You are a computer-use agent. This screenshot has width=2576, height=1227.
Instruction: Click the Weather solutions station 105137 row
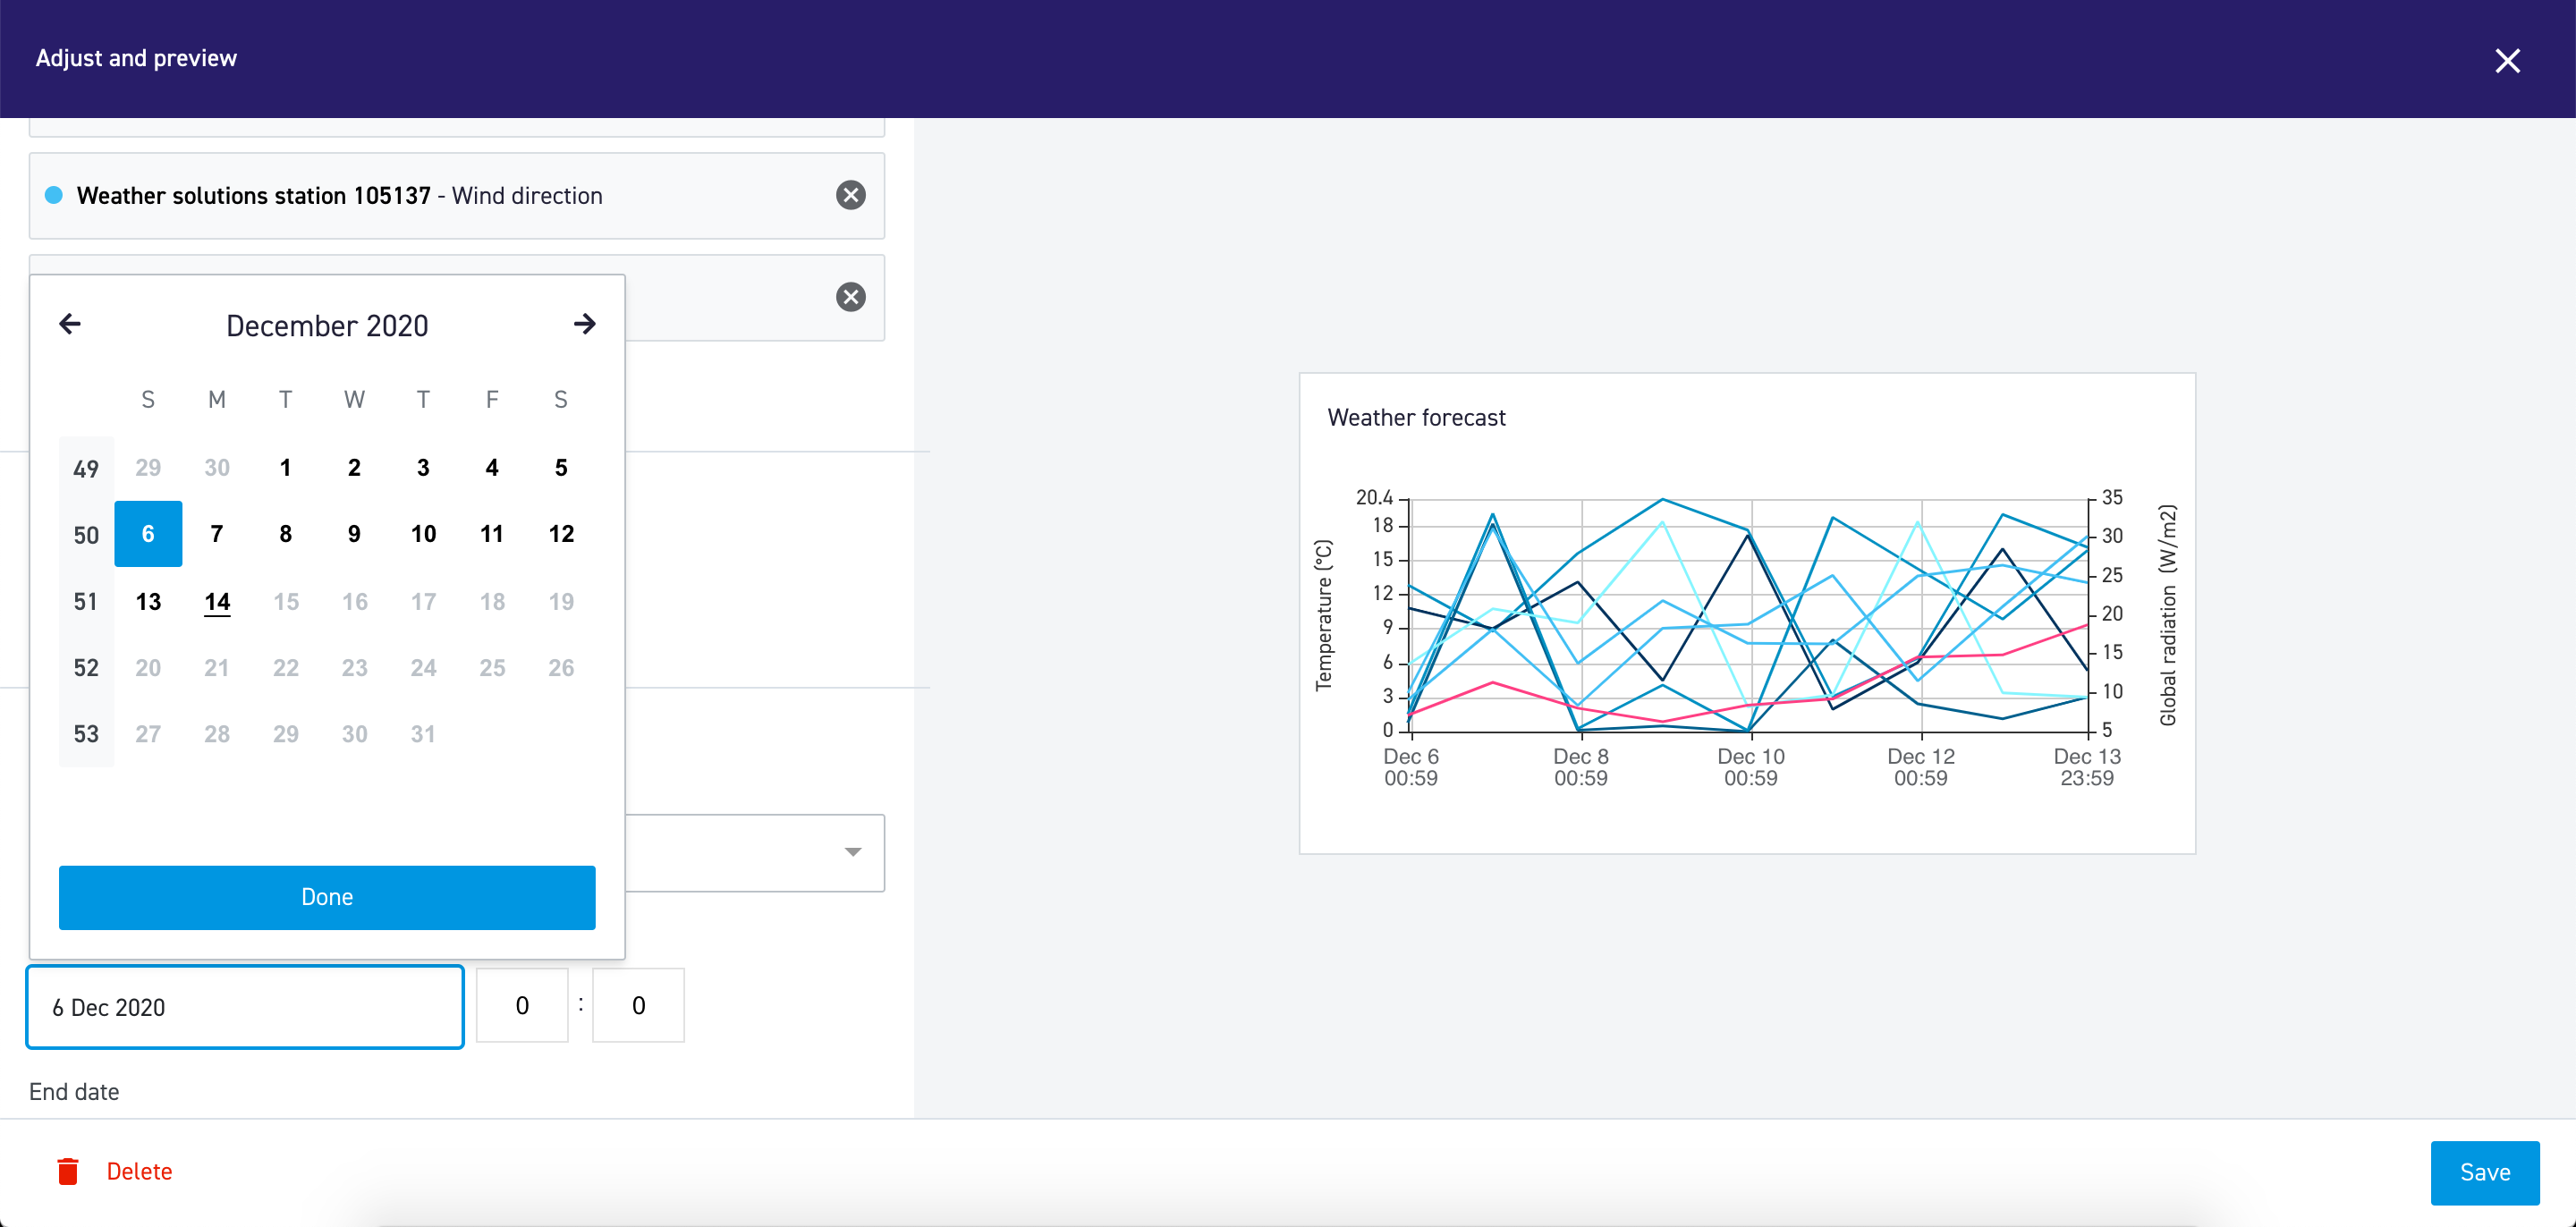457,195
